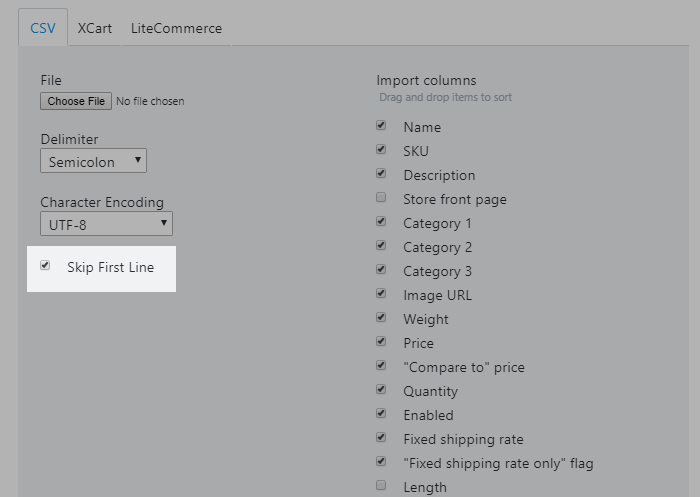Screen dimensions: 700x497
Task: Expand the Character Encoding UTF-8 dropdown
Action: [x=106, y=224]
